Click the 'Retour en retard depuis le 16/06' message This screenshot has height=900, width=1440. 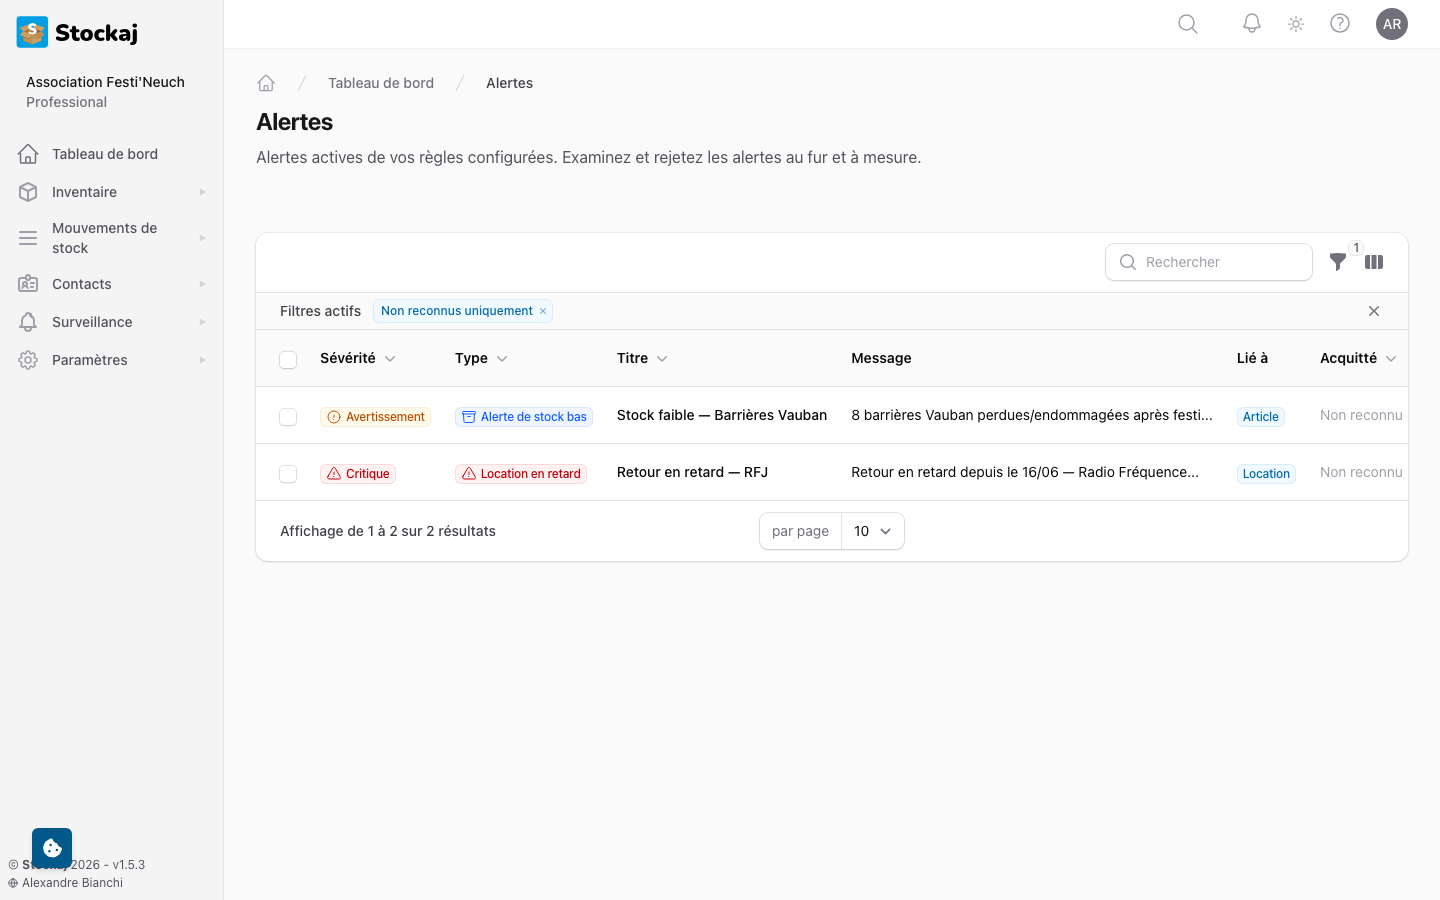(1025, 472)
